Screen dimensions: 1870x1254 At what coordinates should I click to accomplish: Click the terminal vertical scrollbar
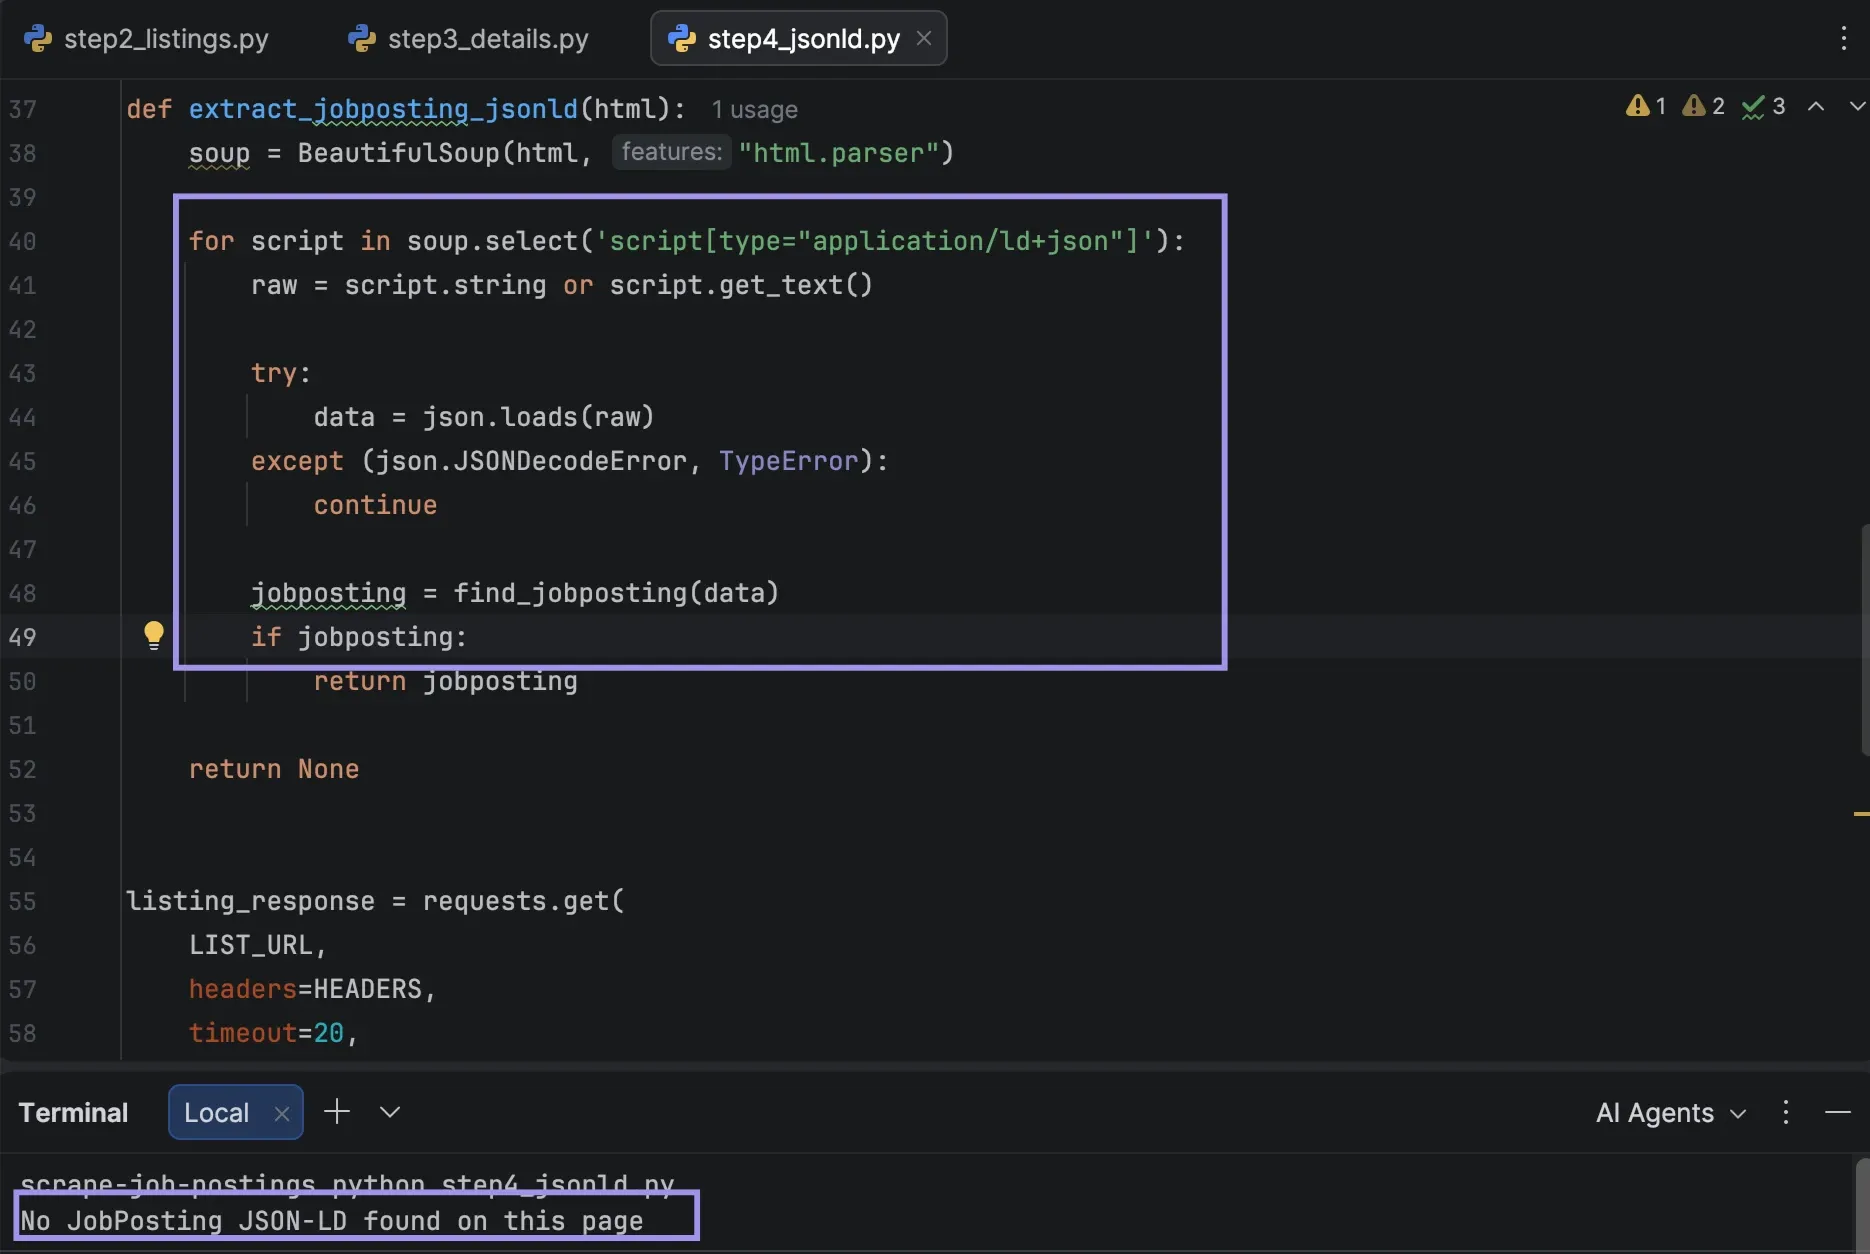coord(1862,1205)
